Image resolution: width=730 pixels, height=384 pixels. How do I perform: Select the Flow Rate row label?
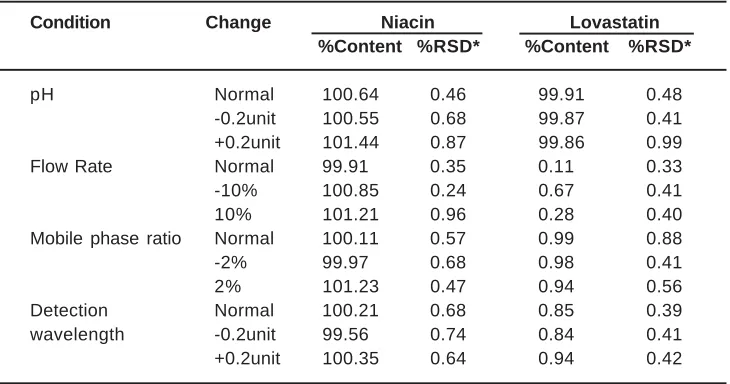coord(71,167)
